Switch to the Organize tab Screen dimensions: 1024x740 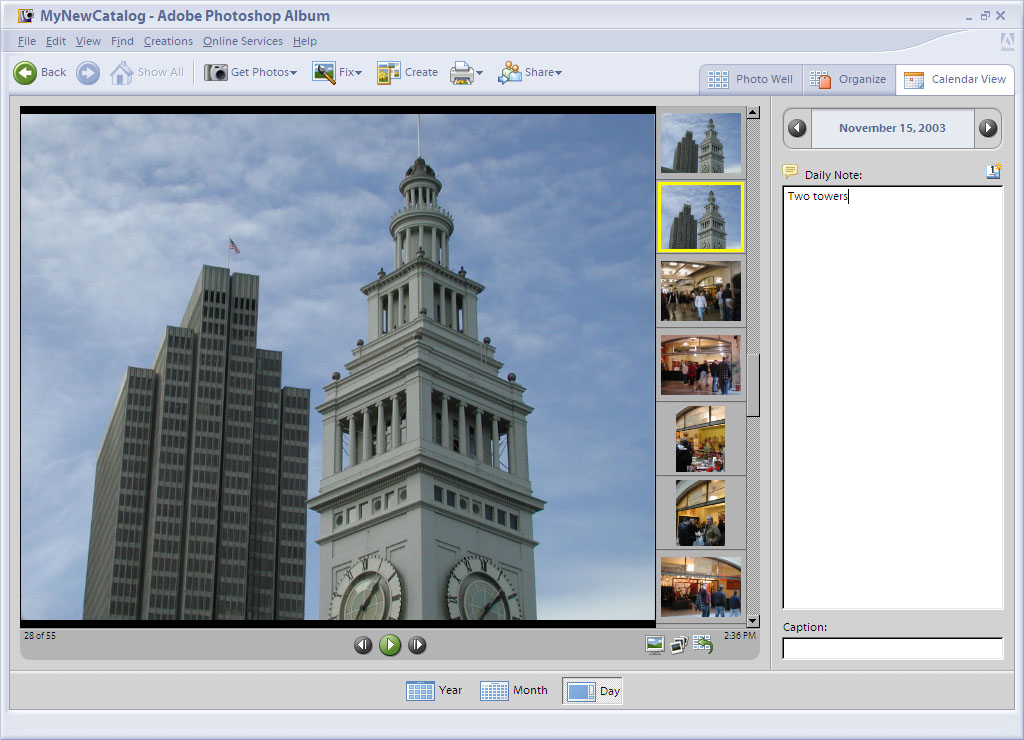pyautogui.click(x=848, y=79)
